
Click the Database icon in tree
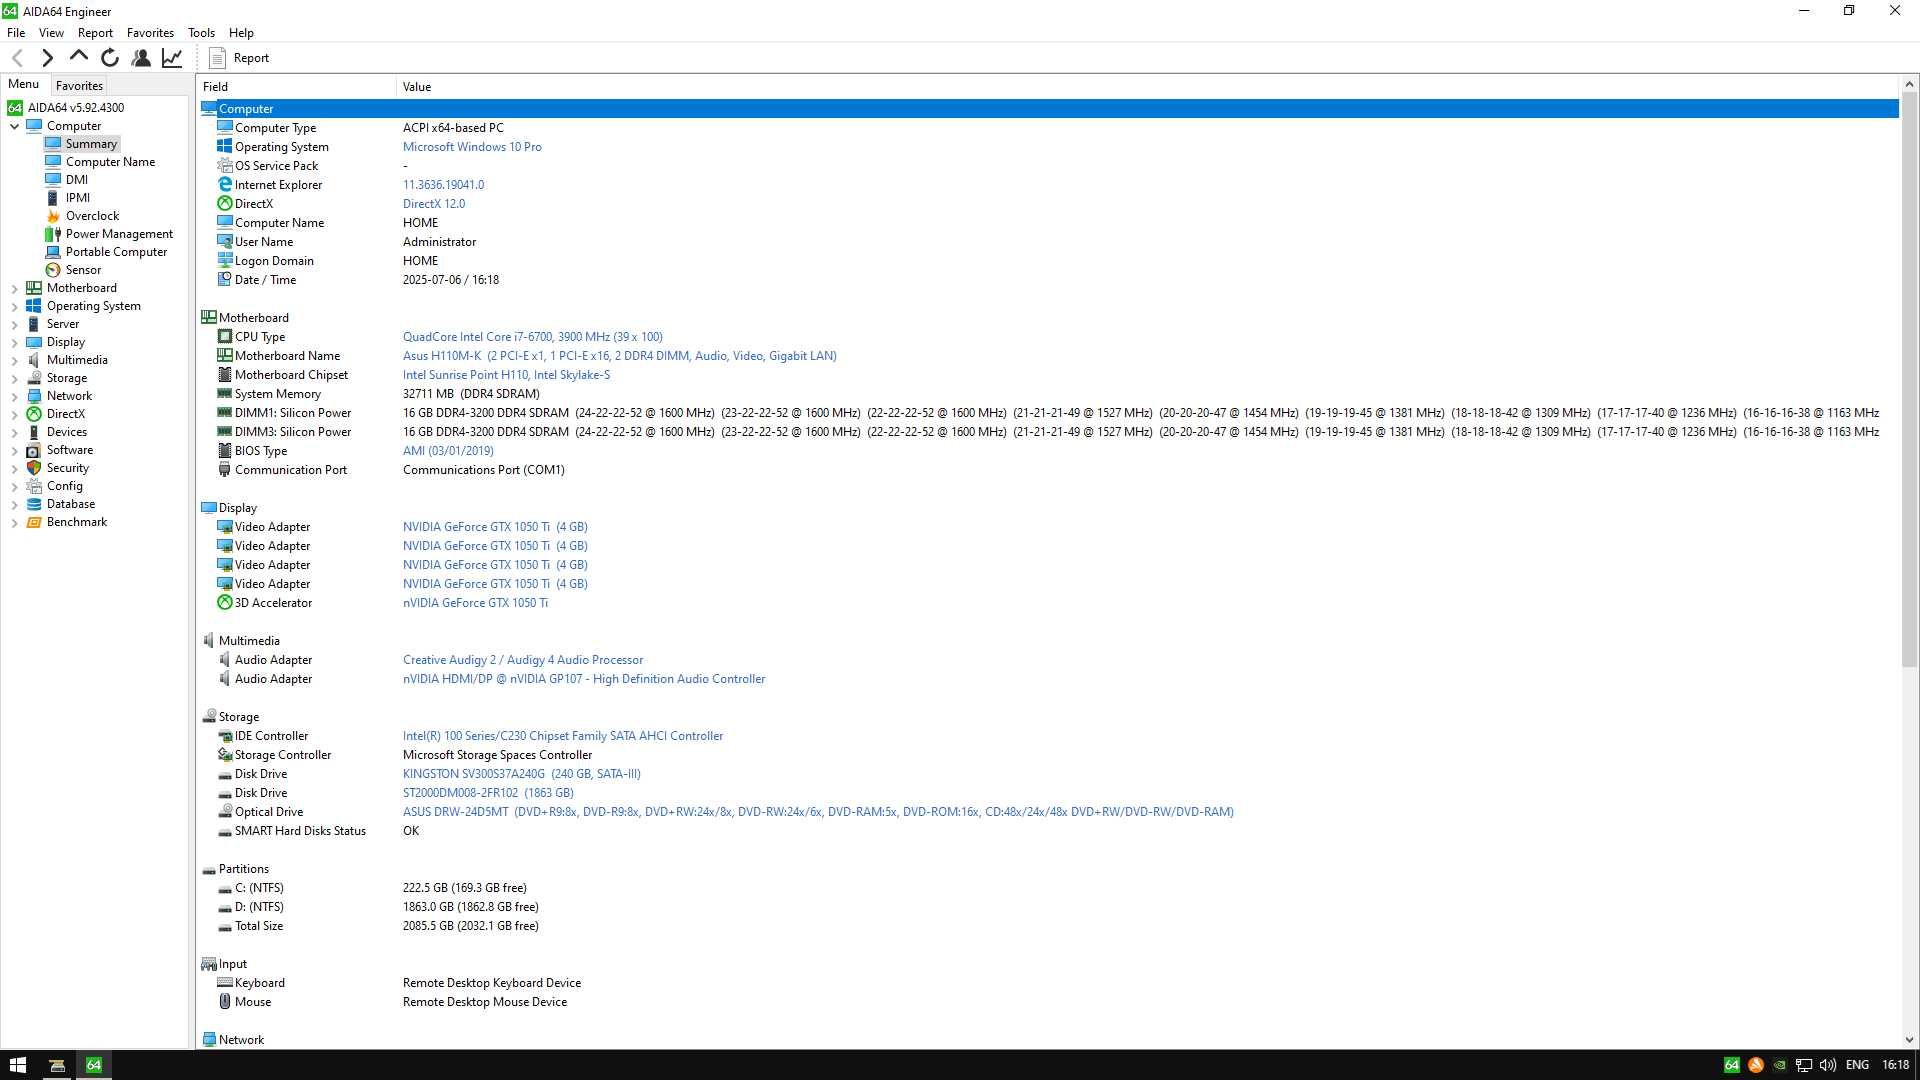tap(34, 504)
